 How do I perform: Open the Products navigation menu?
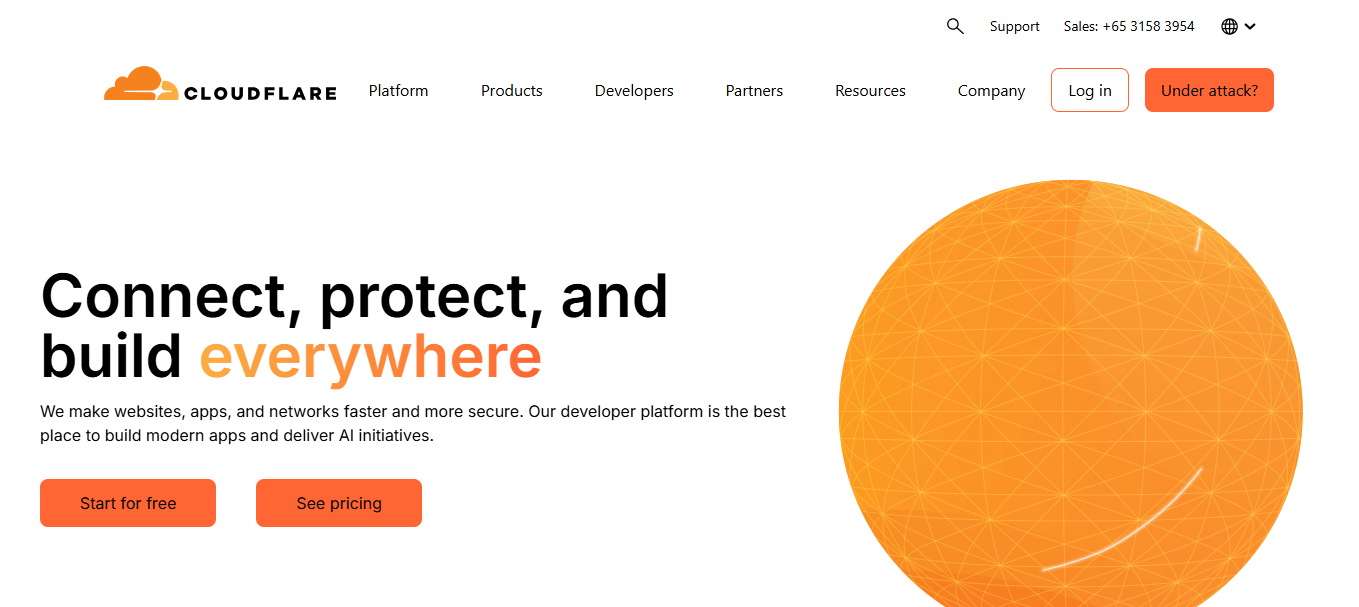(x=511, y=91)
